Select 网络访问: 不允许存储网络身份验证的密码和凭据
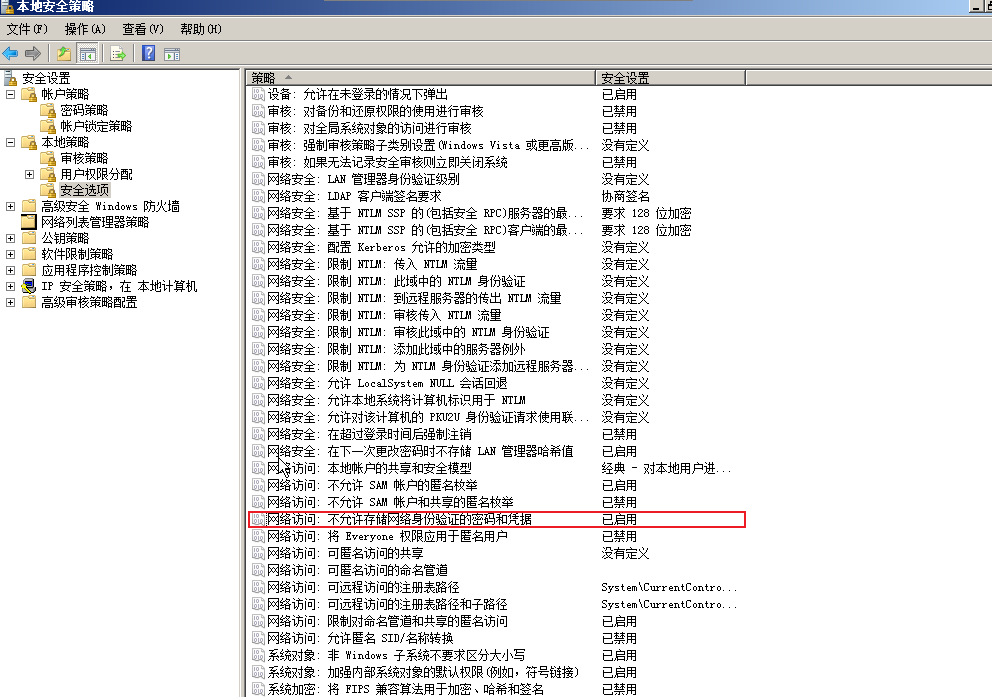 point(399,519)
